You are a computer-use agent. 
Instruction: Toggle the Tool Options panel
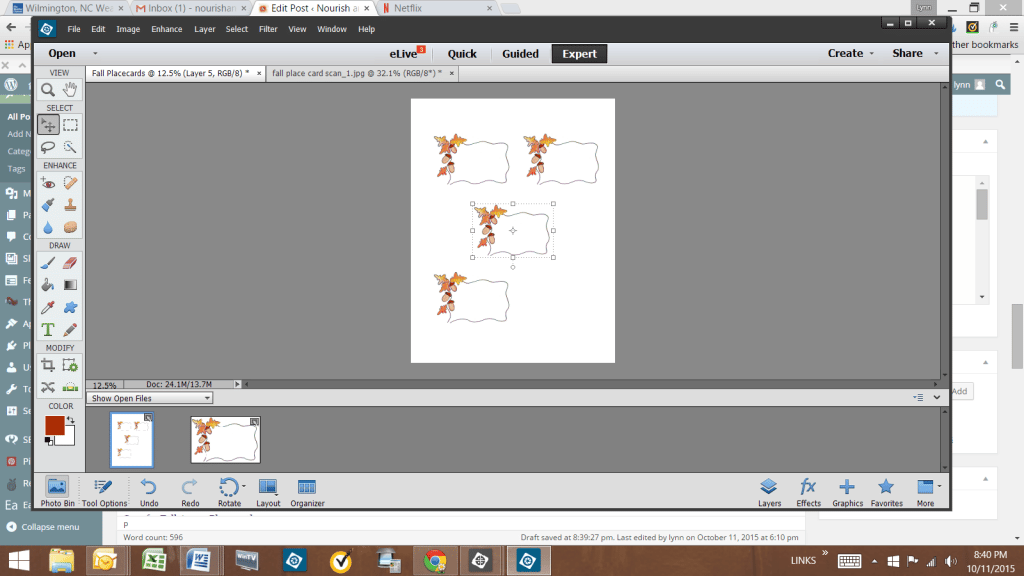click(x=104, y=488)
